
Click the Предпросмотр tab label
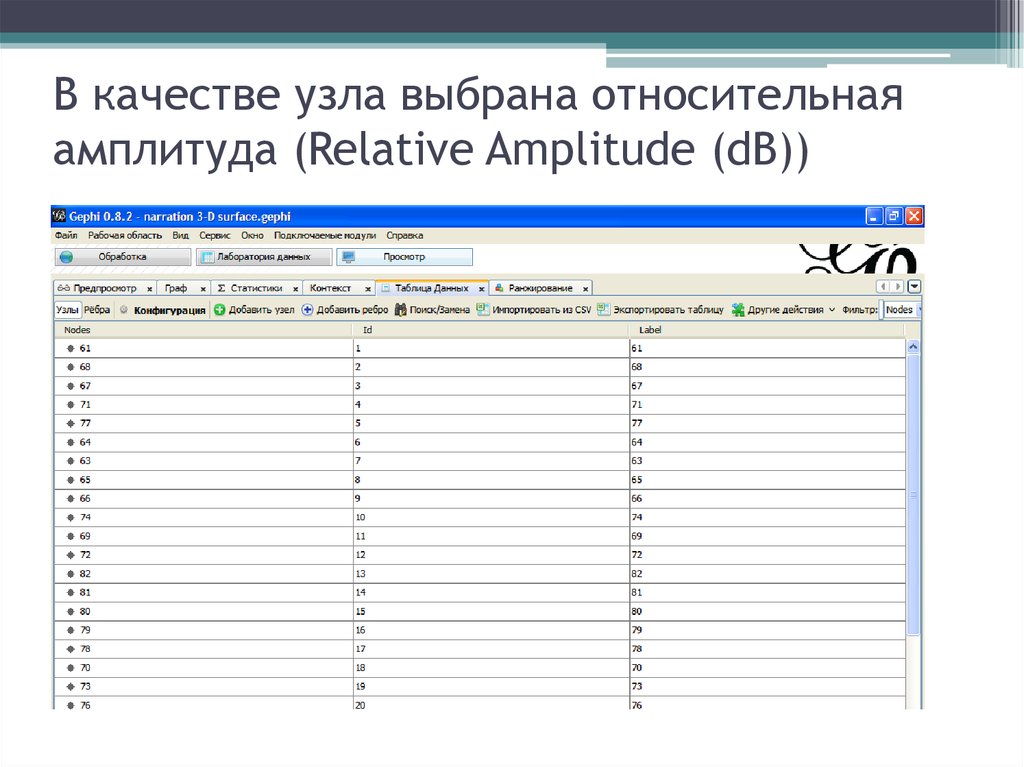105,287
